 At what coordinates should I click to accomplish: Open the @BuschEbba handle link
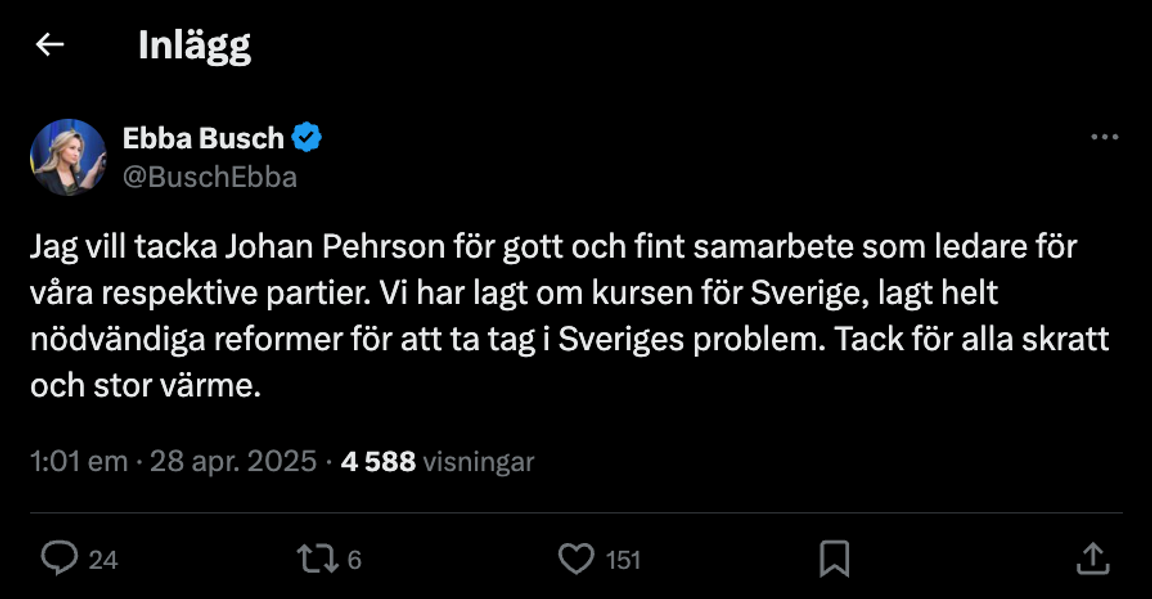pos(209,177)
